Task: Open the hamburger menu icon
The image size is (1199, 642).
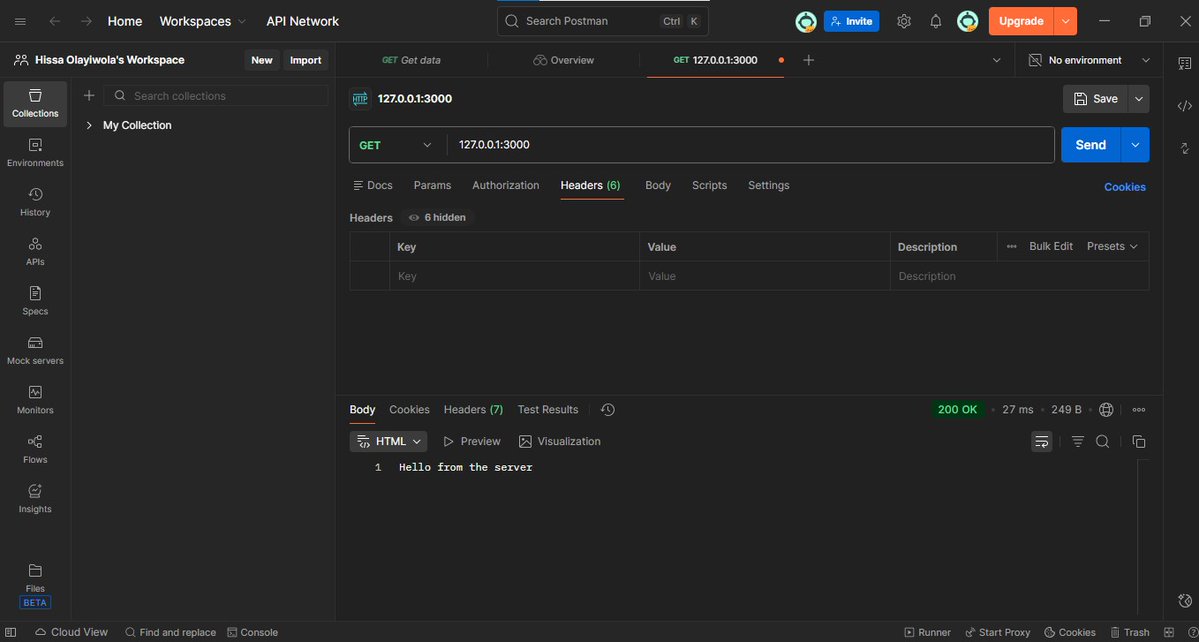Action: point(21,21)
